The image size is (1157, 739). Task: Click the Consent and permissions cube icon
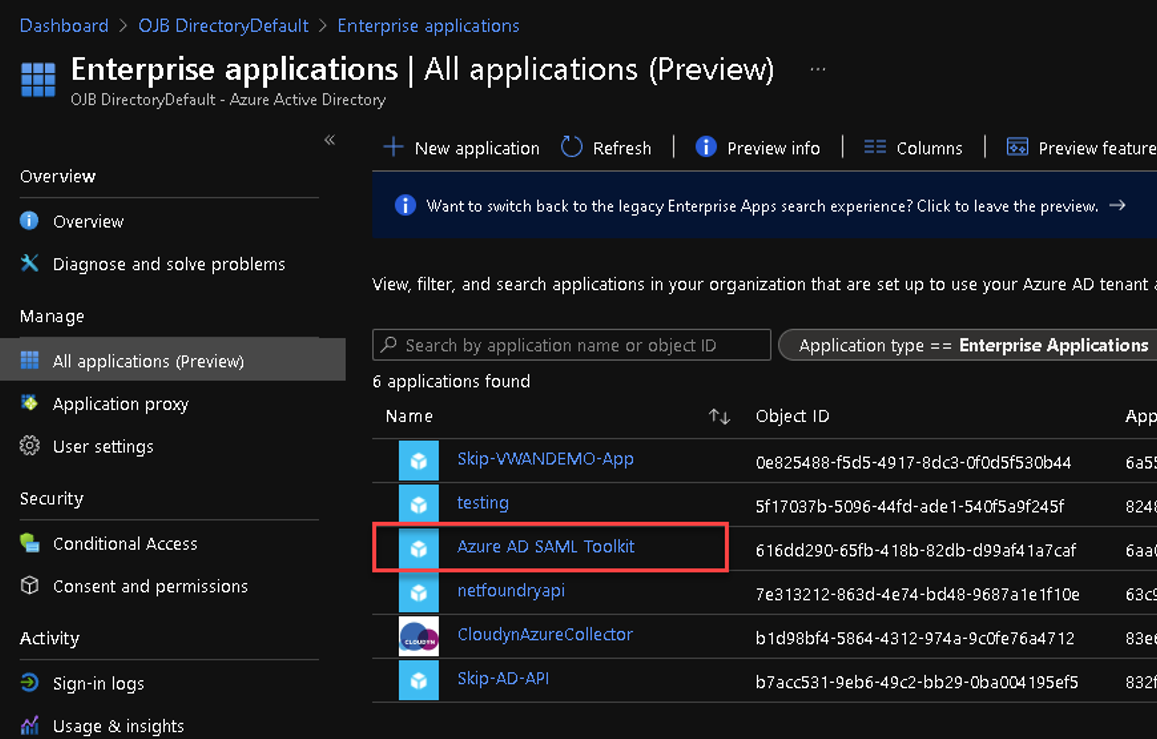tap(30, 586)
